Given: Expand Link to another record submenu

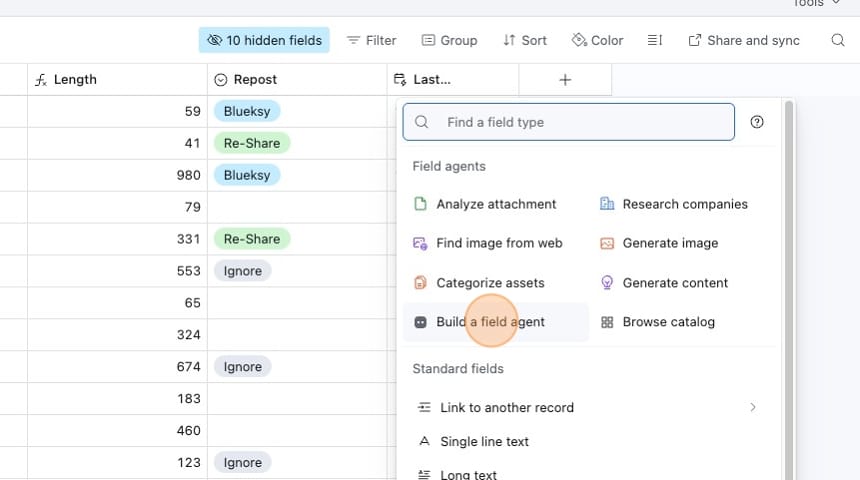Looking at the screenshot, I should click(x=752, y=407).
